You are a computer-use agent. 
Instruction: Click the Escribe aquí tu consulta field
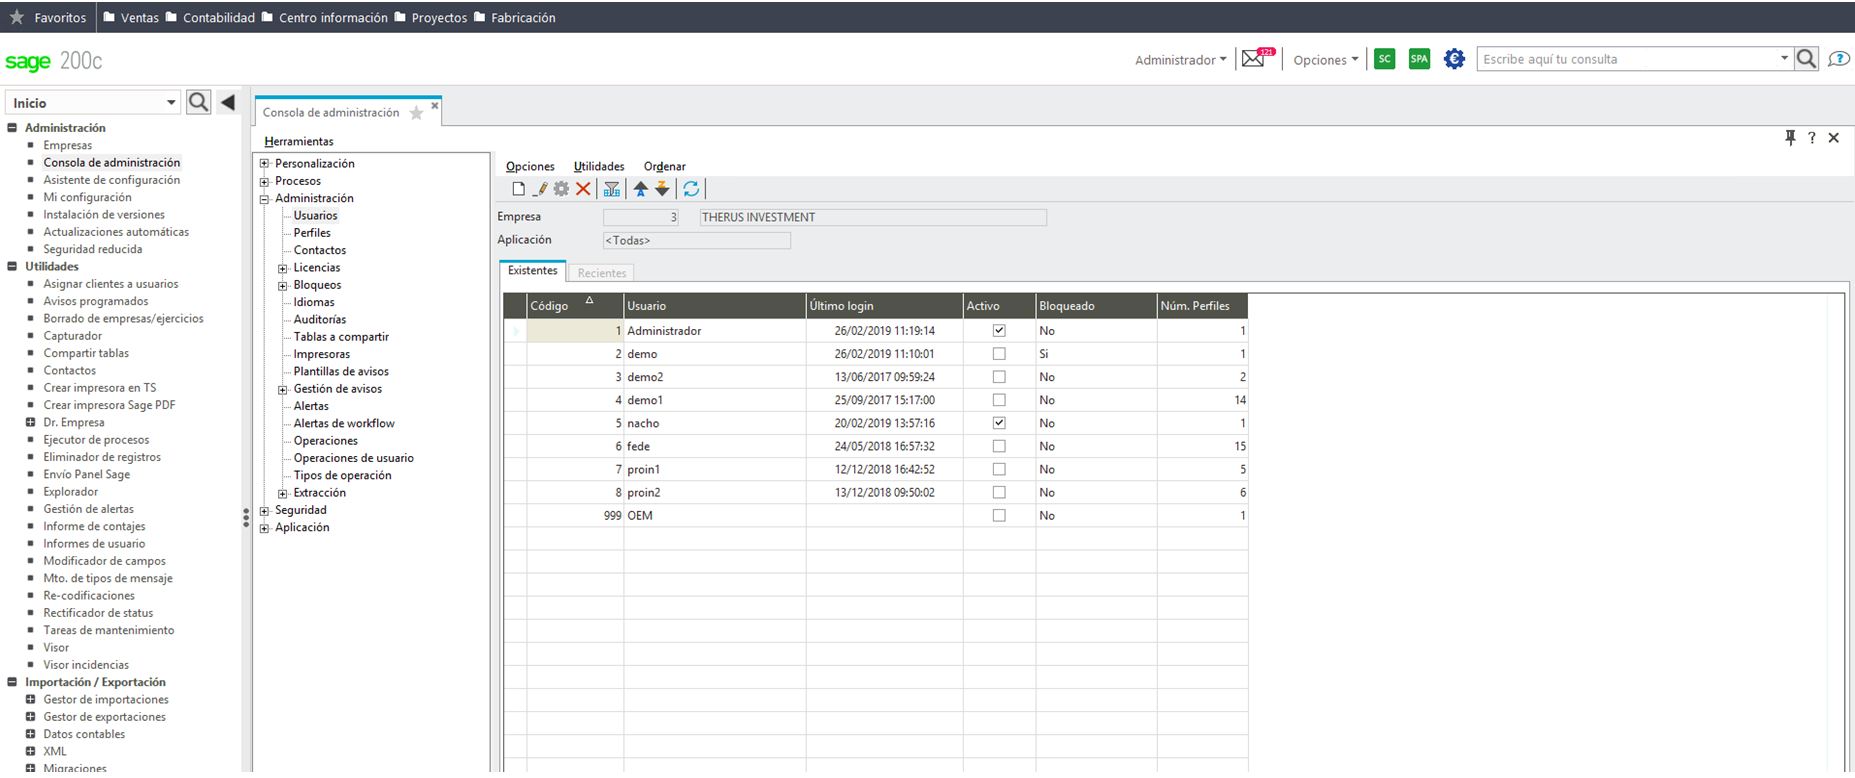coord(1628,59)
